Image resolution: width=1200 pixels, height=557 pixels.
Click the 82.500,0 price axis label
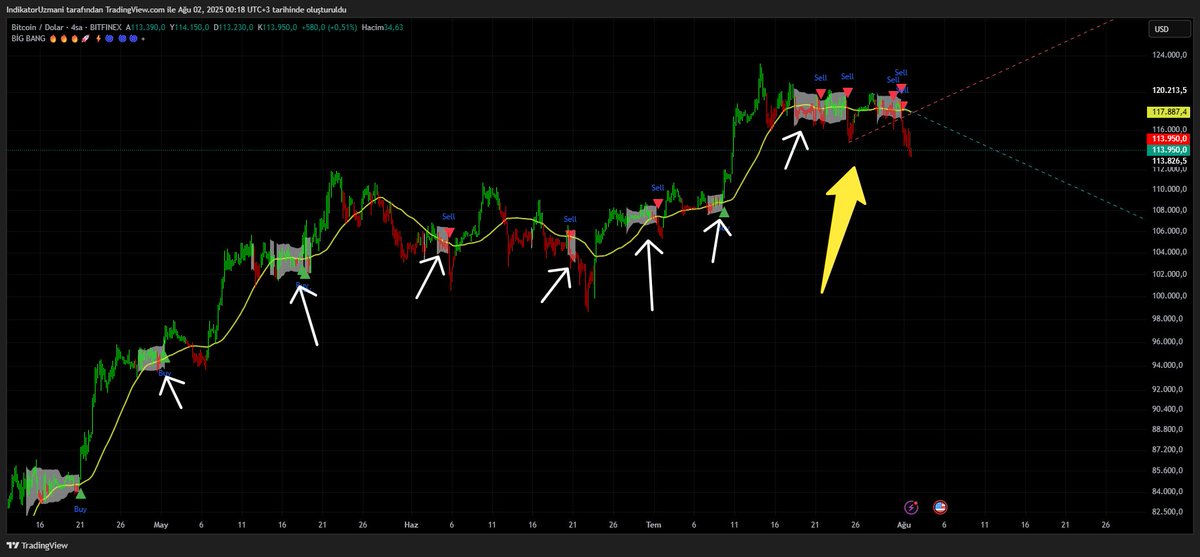[x=1169, y=511]
